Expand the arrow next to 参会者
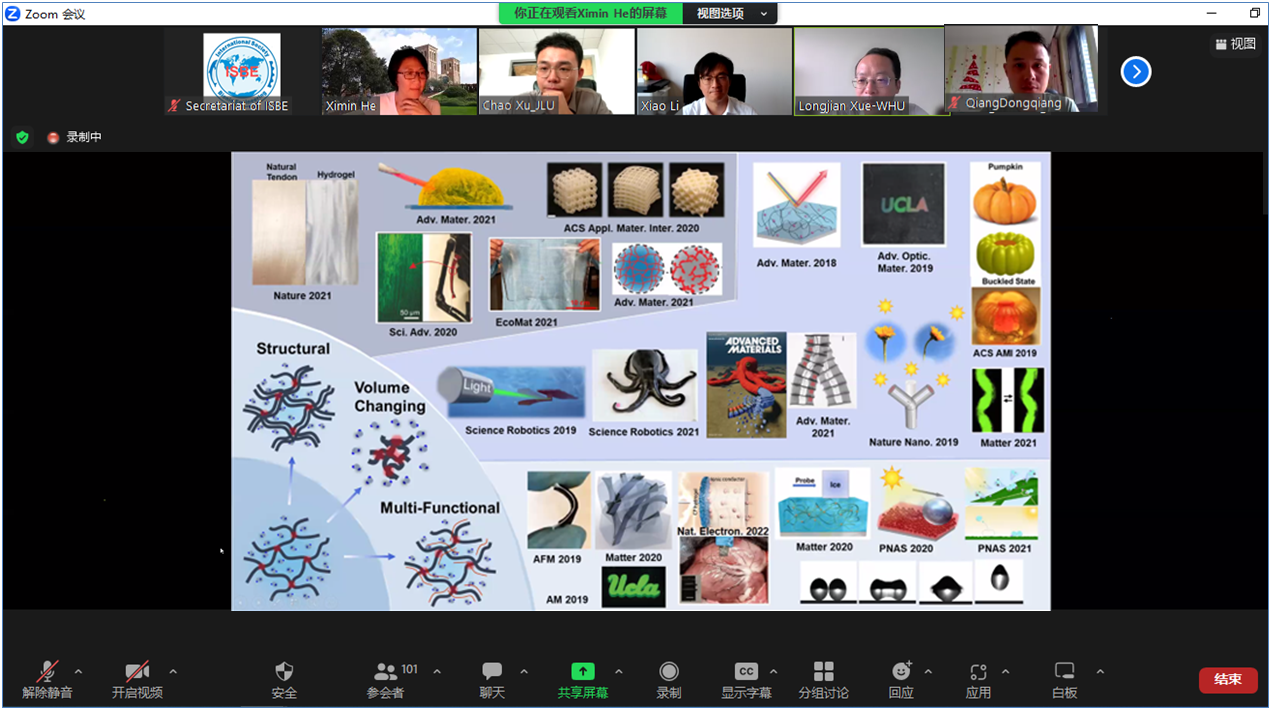Screen dimensions: 1271x710 click(437, 671)
